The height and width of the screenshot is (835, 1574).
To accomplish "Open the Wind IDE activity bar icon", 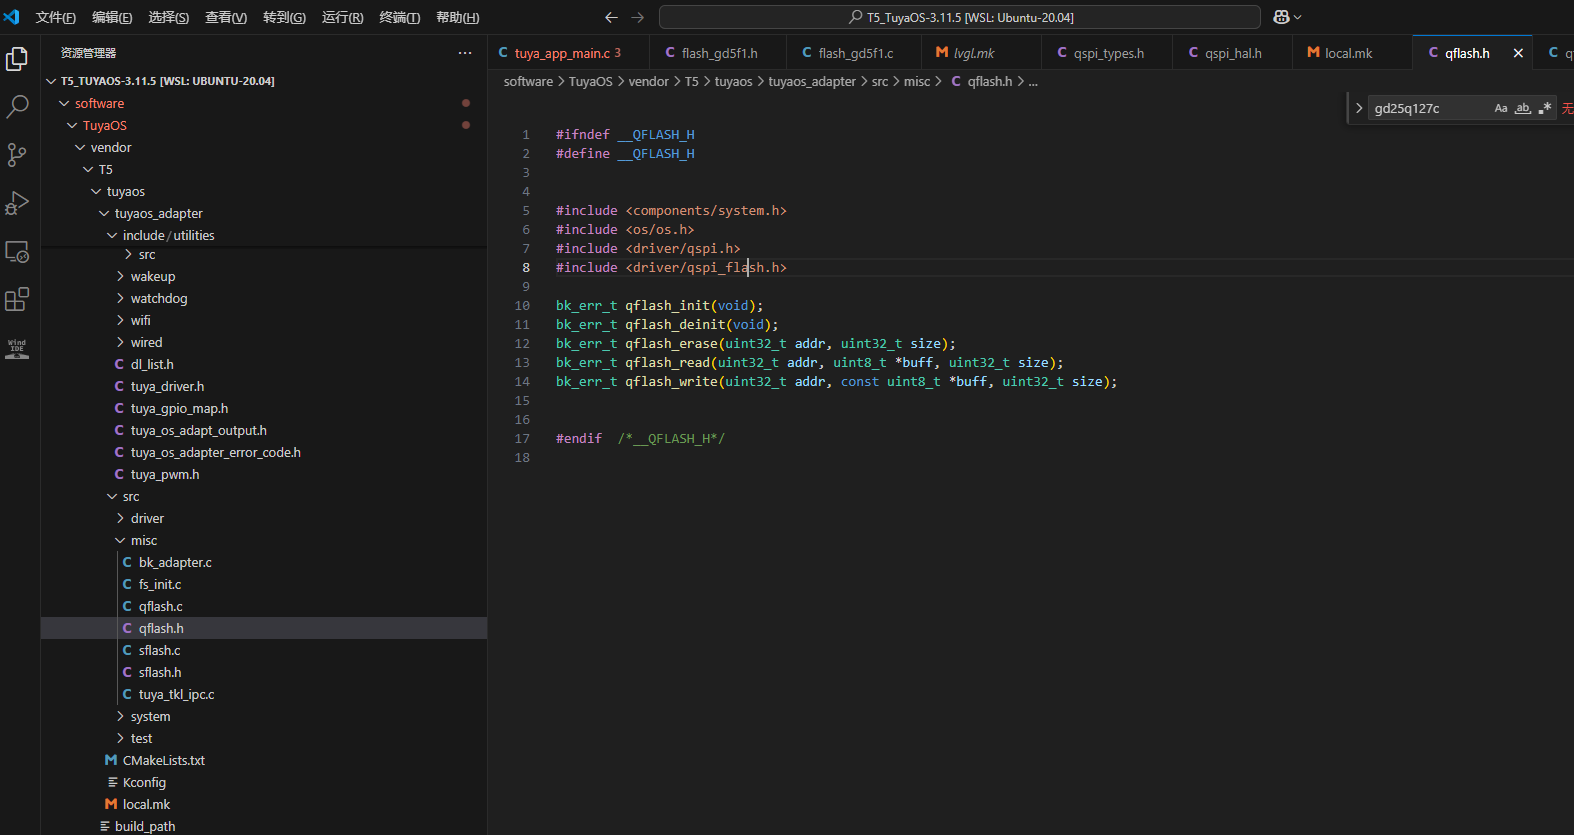I will point(17,348).
